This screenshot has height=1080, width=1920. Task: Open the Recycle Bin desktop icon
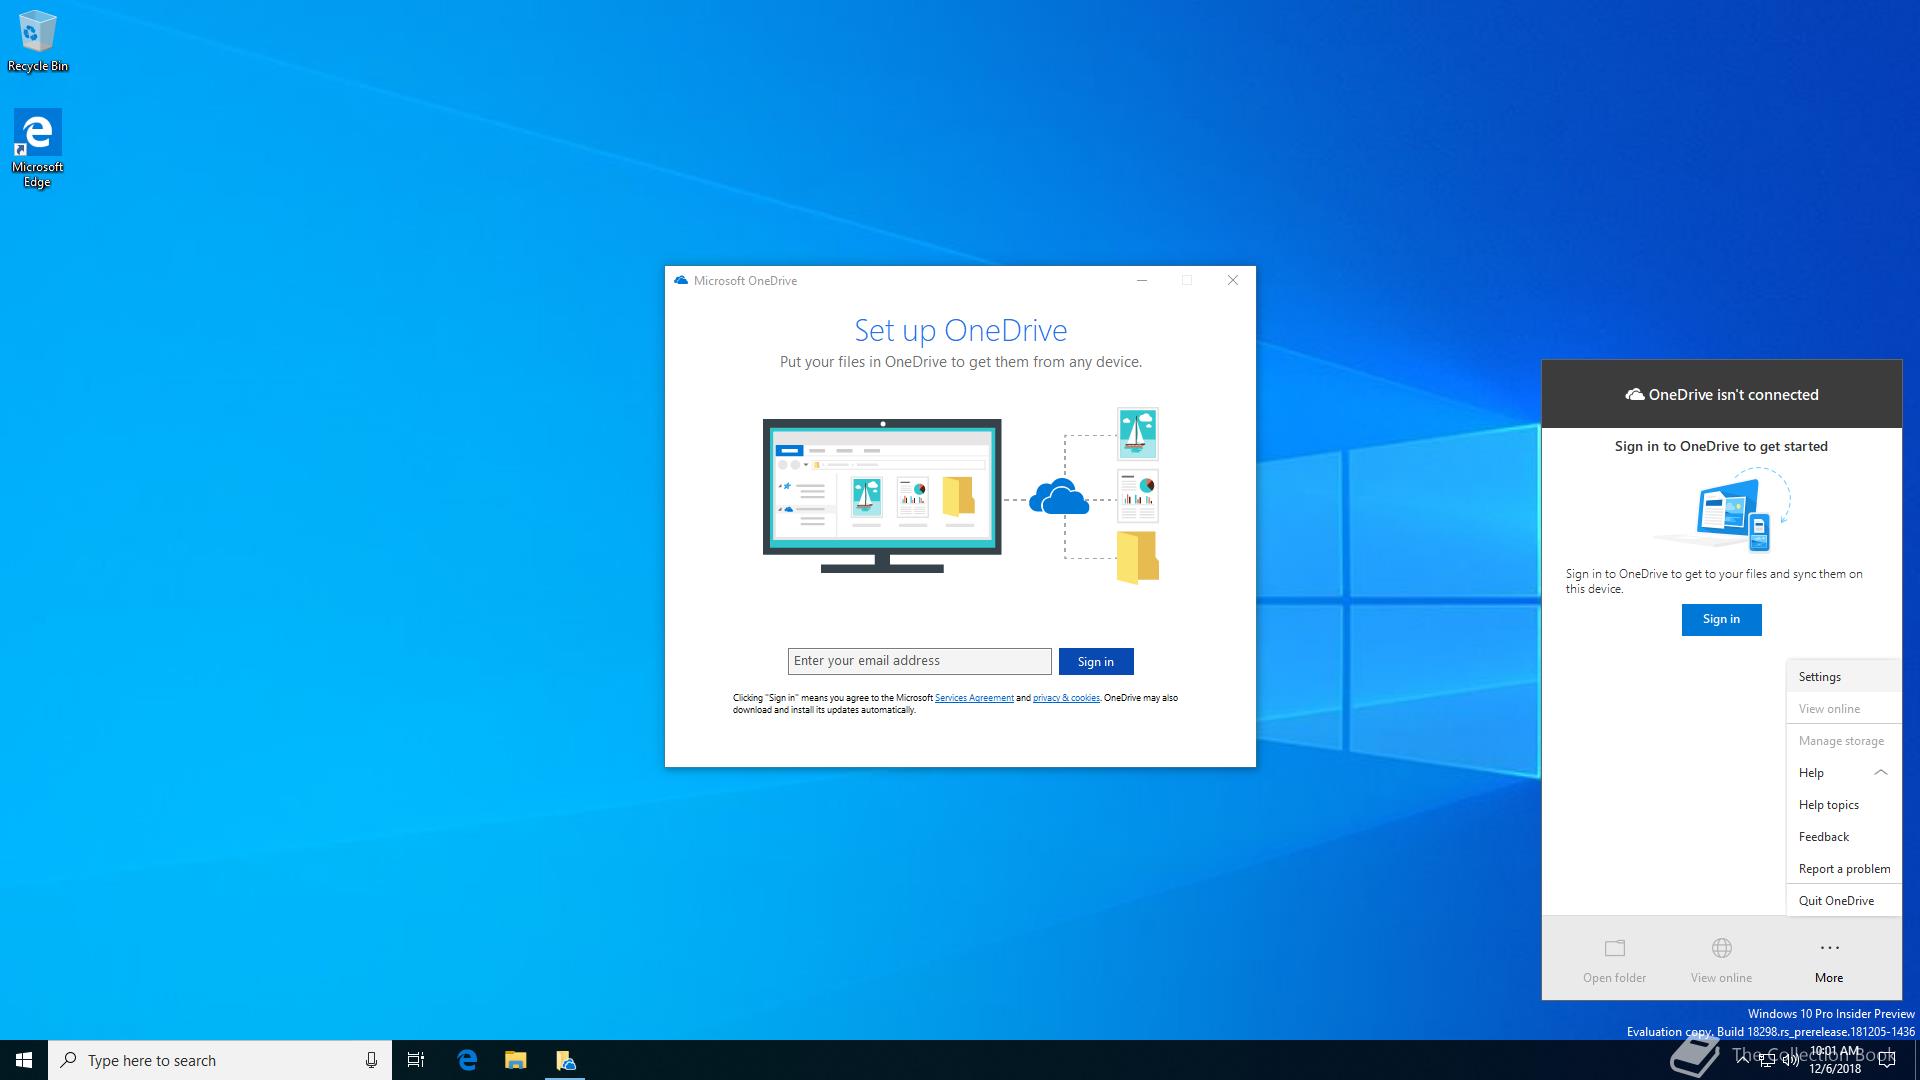click(37, 40)
